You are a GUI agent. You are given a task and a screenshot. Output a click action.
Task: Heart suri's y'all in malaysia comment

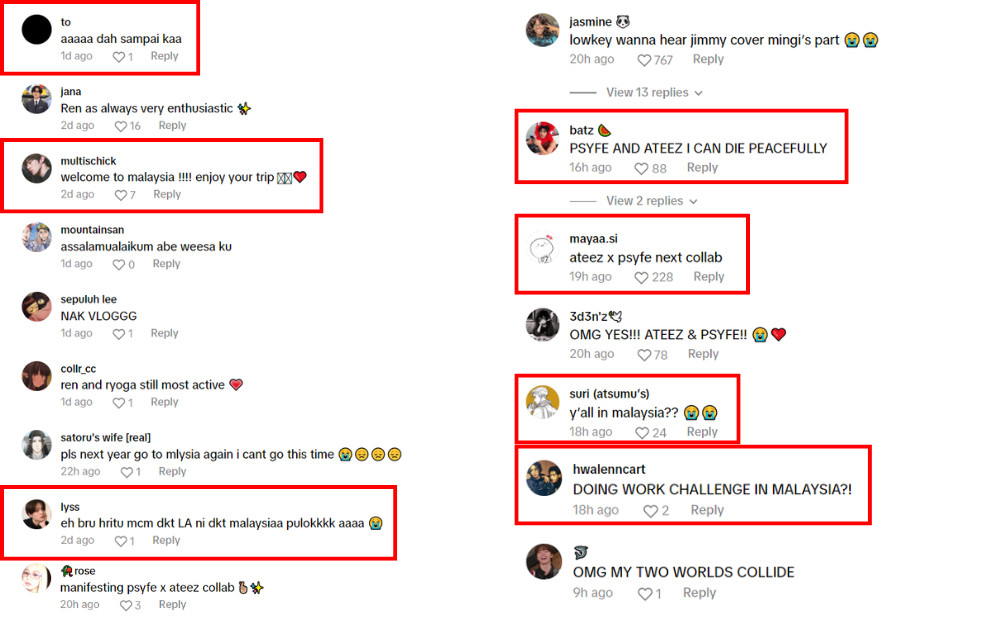pyautogui.click(x=642, y=433)
